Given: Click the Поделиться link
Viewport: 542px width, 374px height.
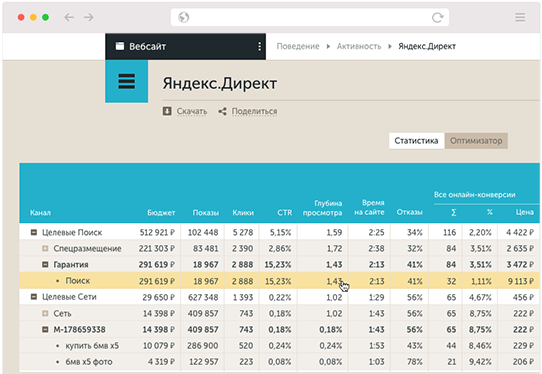Looking at the screenshot, I should [x=254, y=111].
